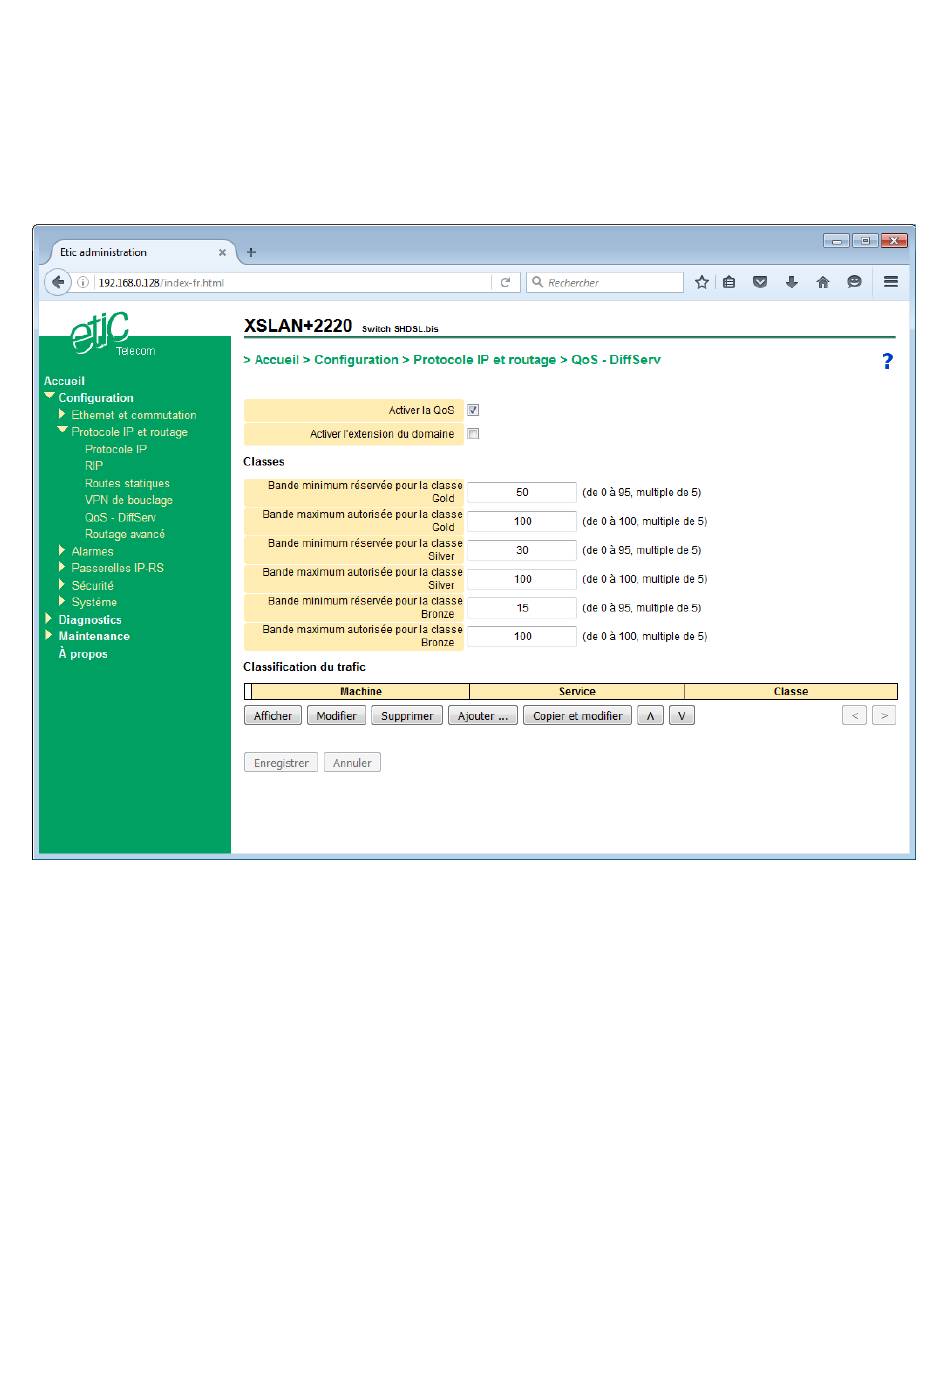Click the smiley chat icon in toolbar
950x1397 pixels.
tap(854, 282)
